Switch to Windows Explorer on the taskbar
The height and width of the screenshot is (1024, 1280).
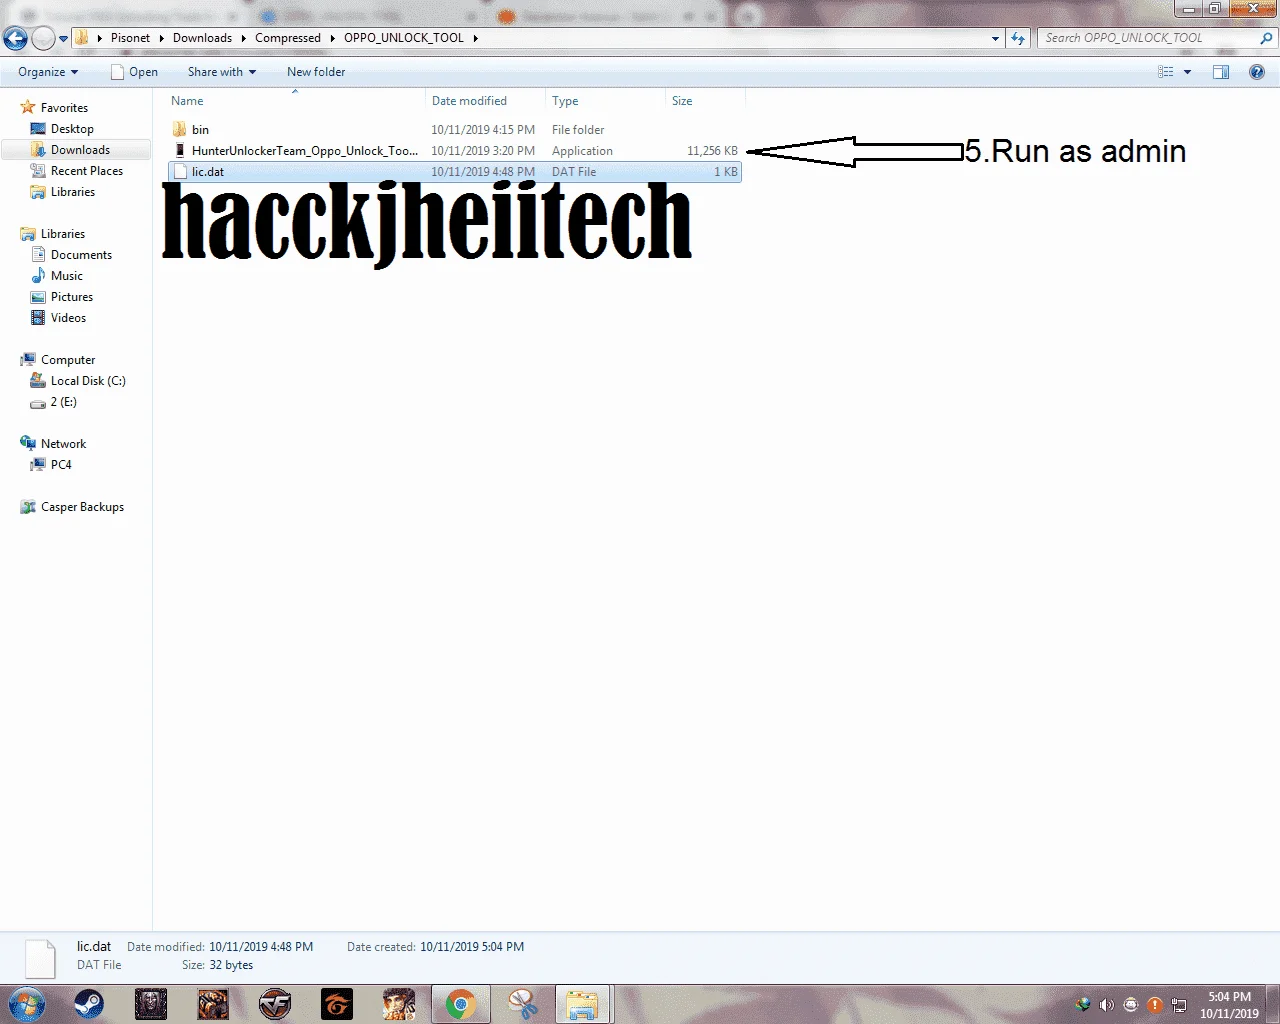pyautogui.click(x=582, y=1004)
